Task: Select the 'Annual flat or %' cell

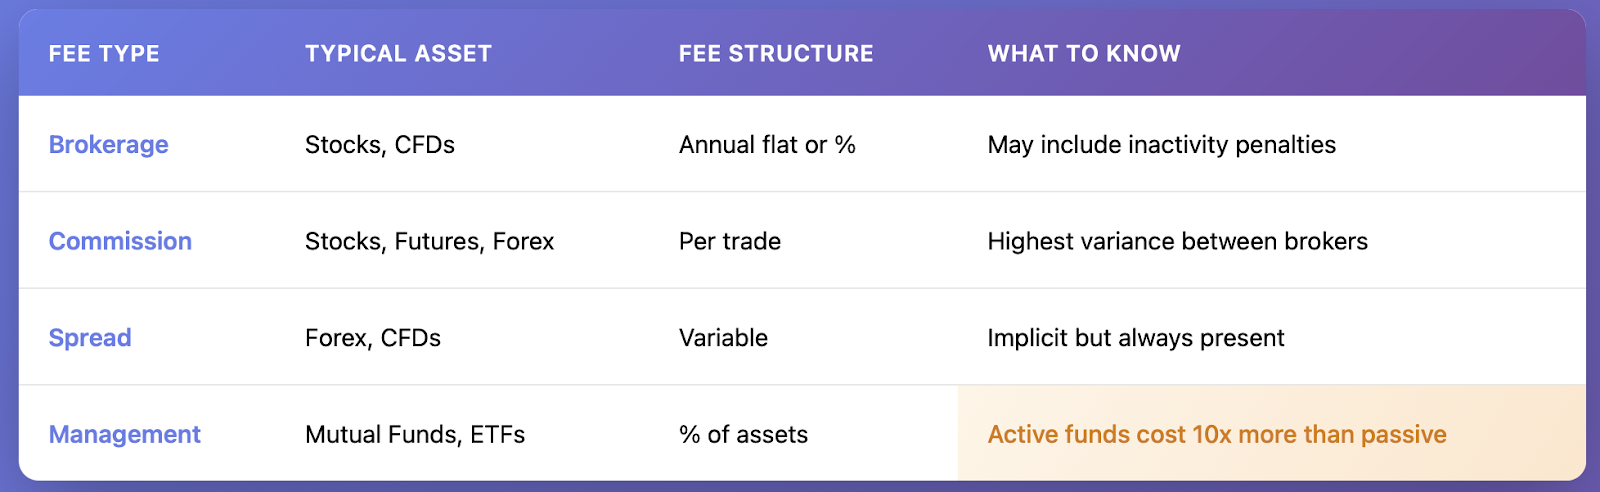Action: coord(767,145)
